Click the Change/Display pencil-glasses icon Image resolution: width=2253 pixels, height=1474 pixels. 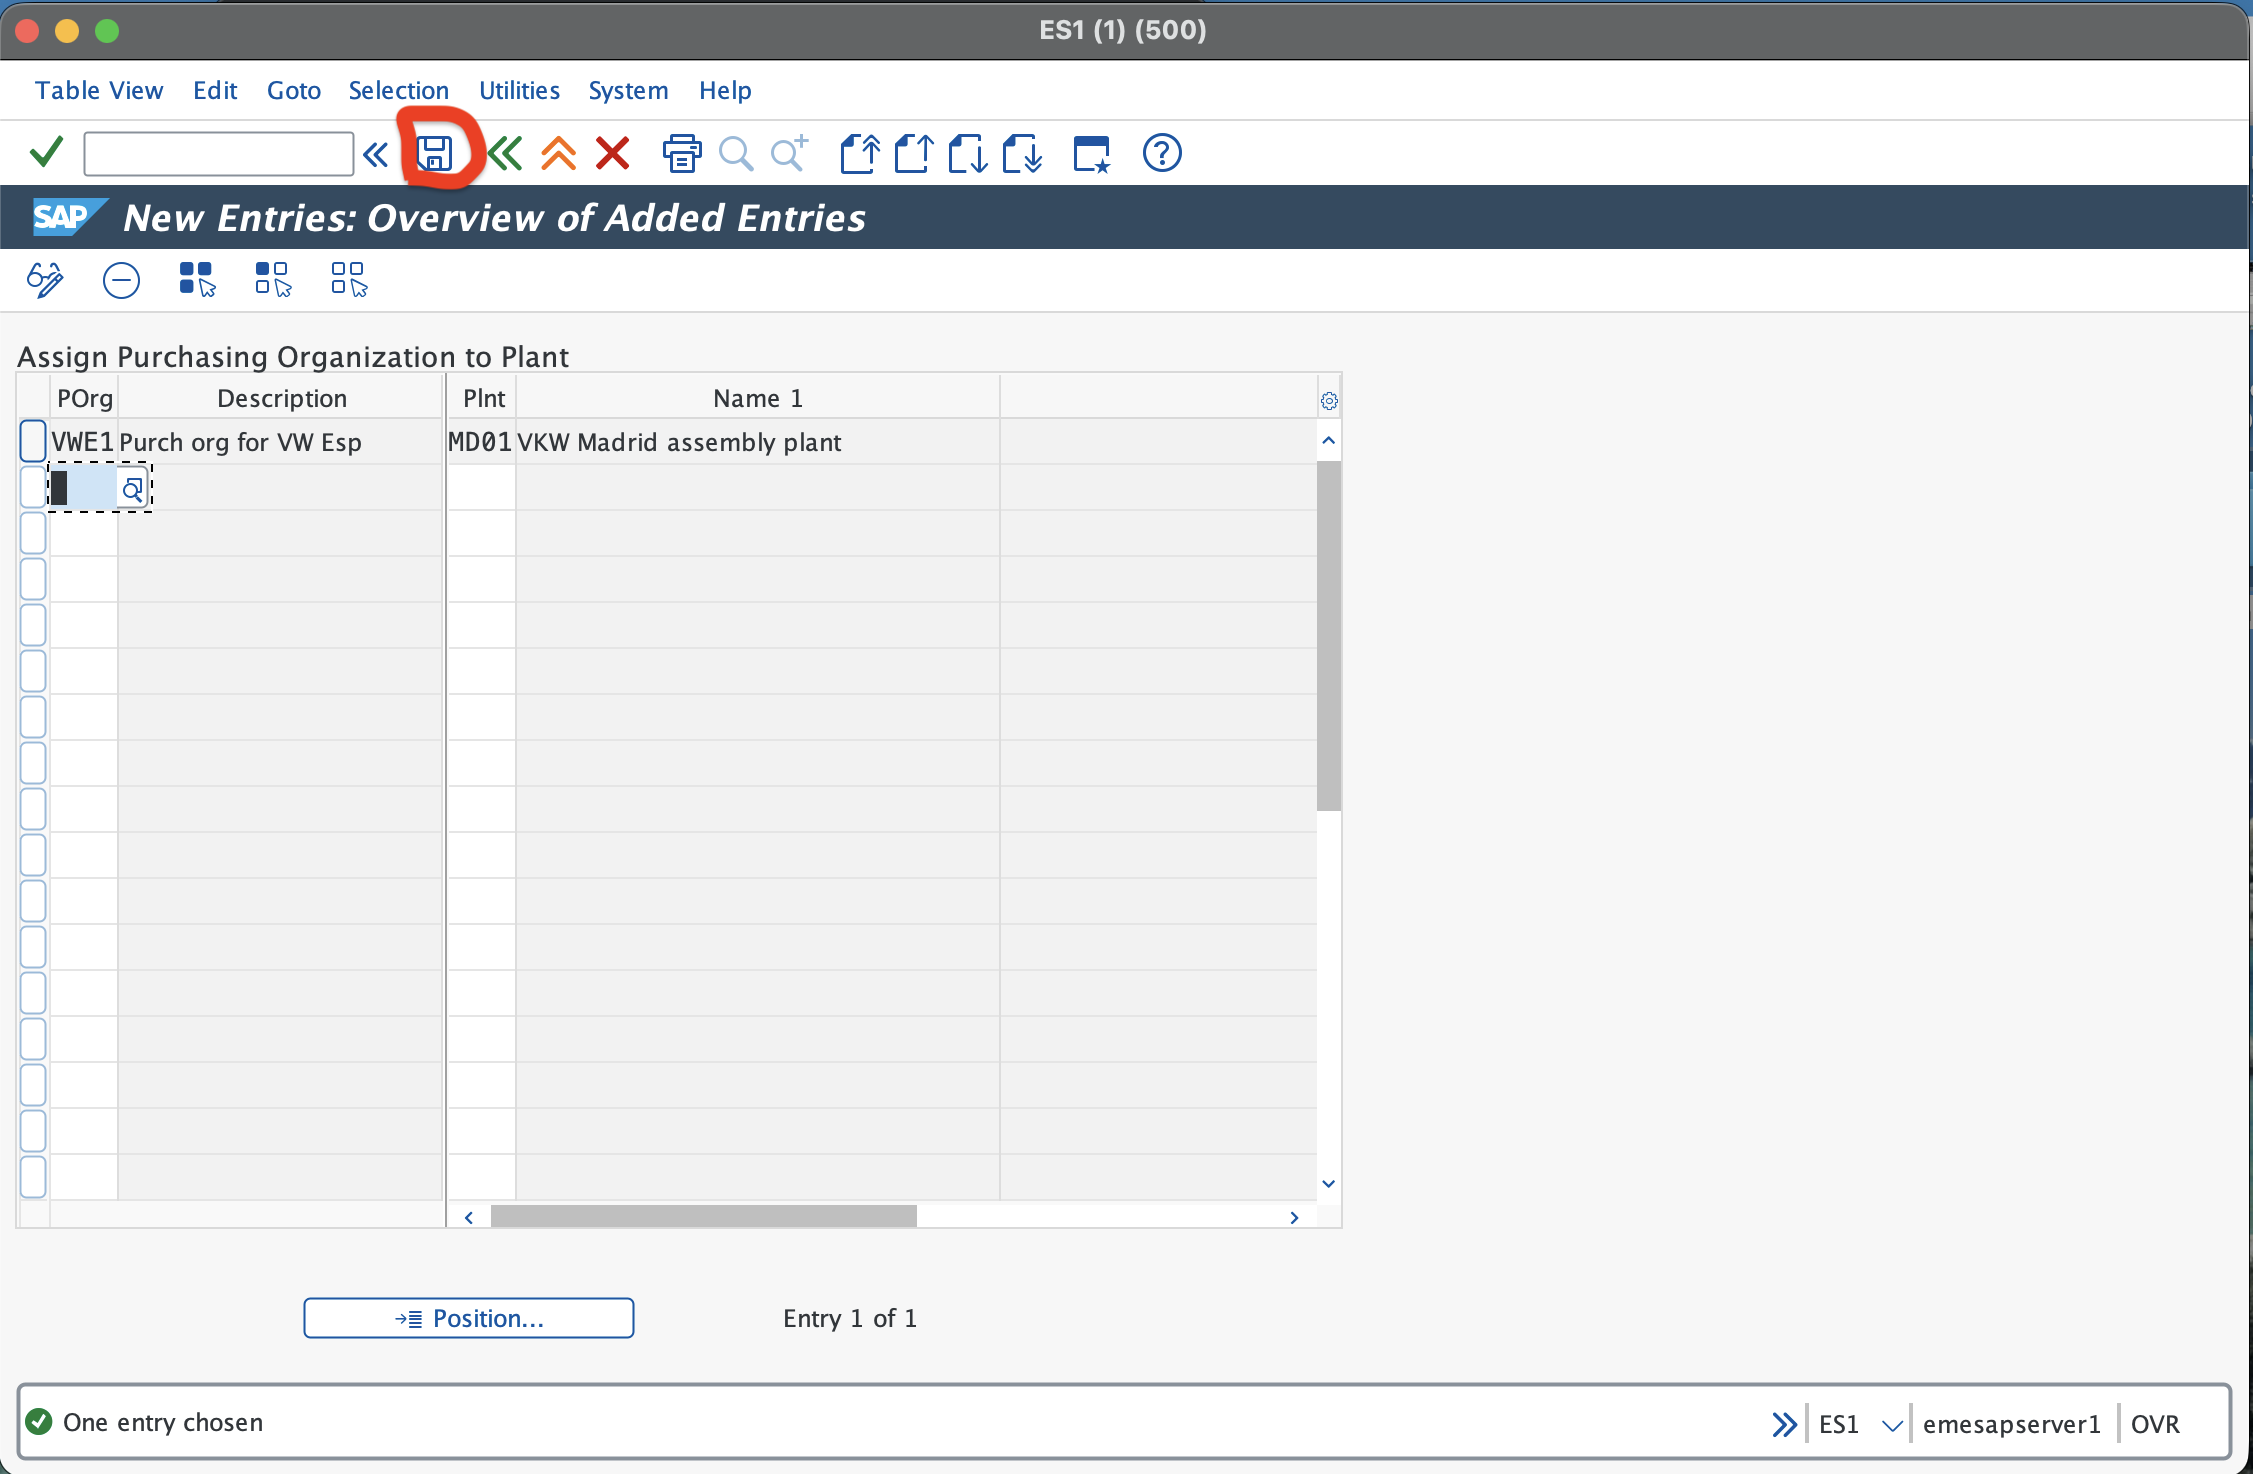click(45, 280)
